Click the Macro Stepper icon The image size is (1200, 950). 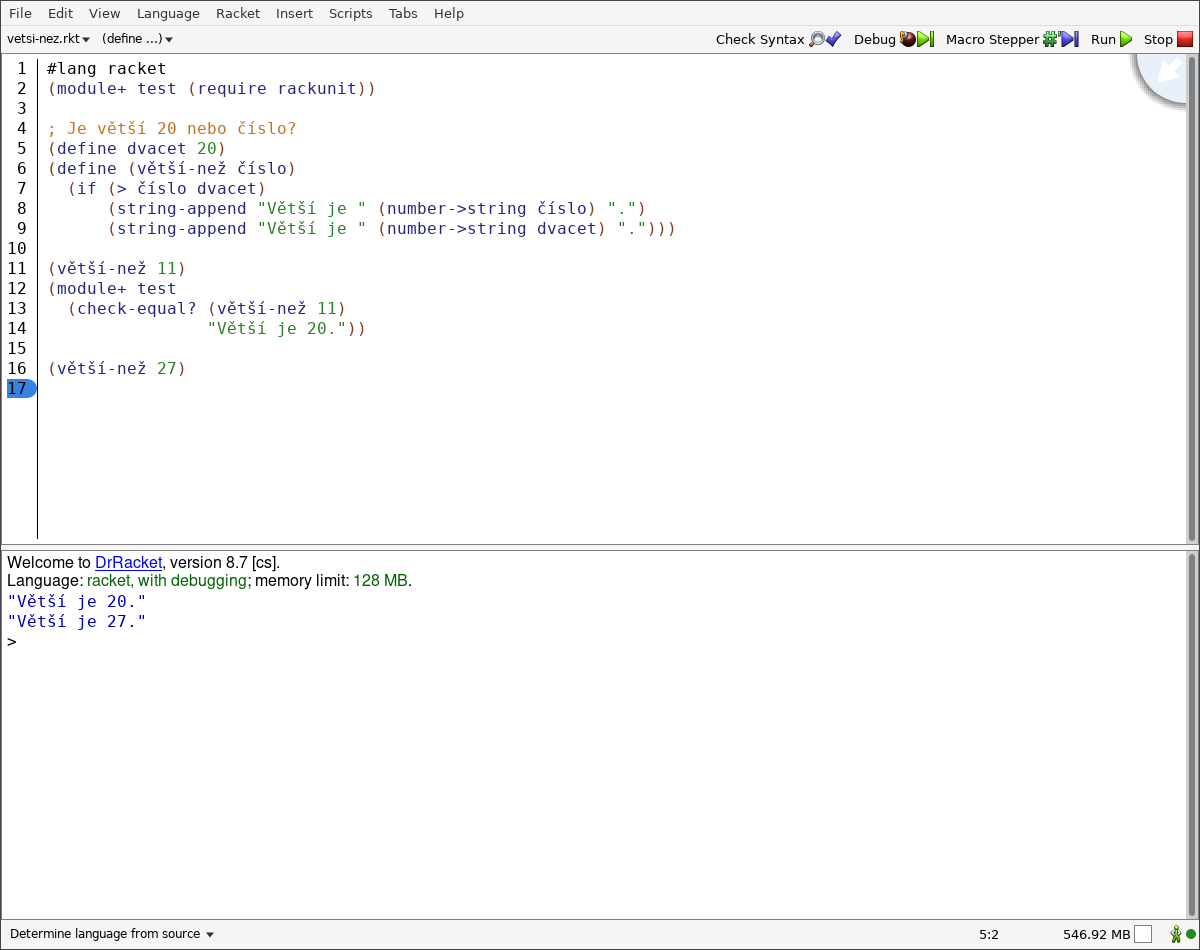[x=1060, y=39]
